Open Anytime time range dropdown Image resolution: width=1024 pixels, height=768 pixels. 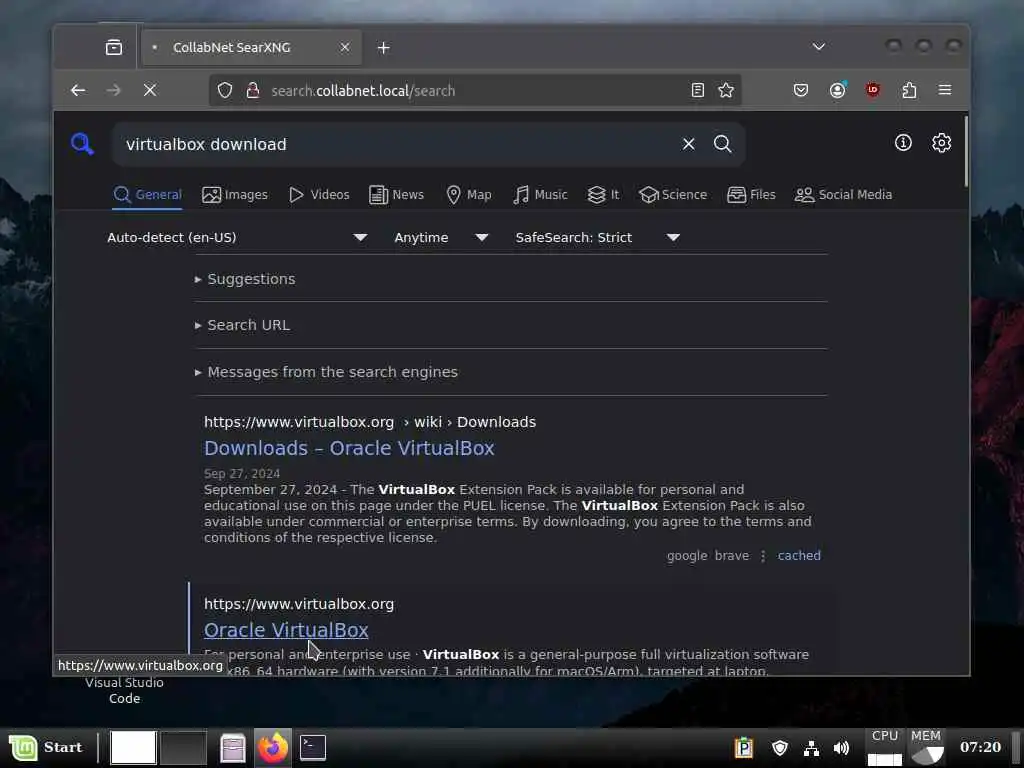[441, 237]
